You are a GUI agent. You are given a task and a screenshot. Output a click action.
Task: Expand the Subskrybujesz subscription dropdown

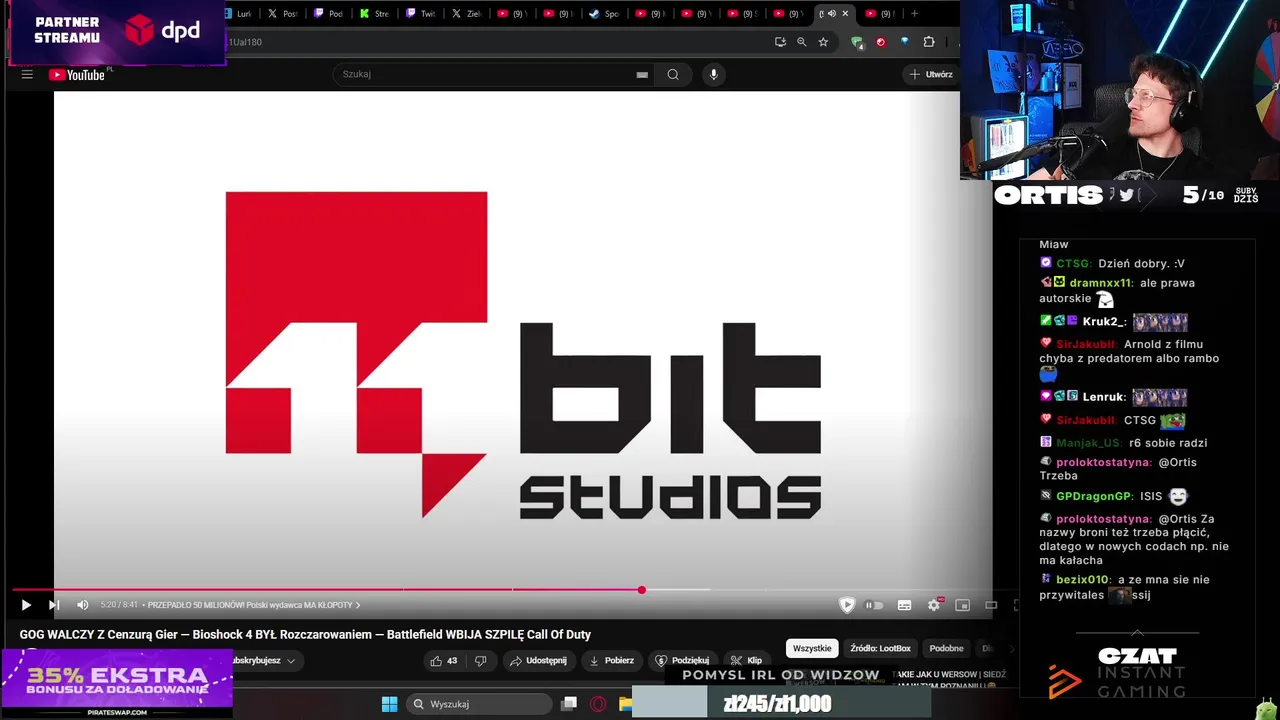point(291,661)
